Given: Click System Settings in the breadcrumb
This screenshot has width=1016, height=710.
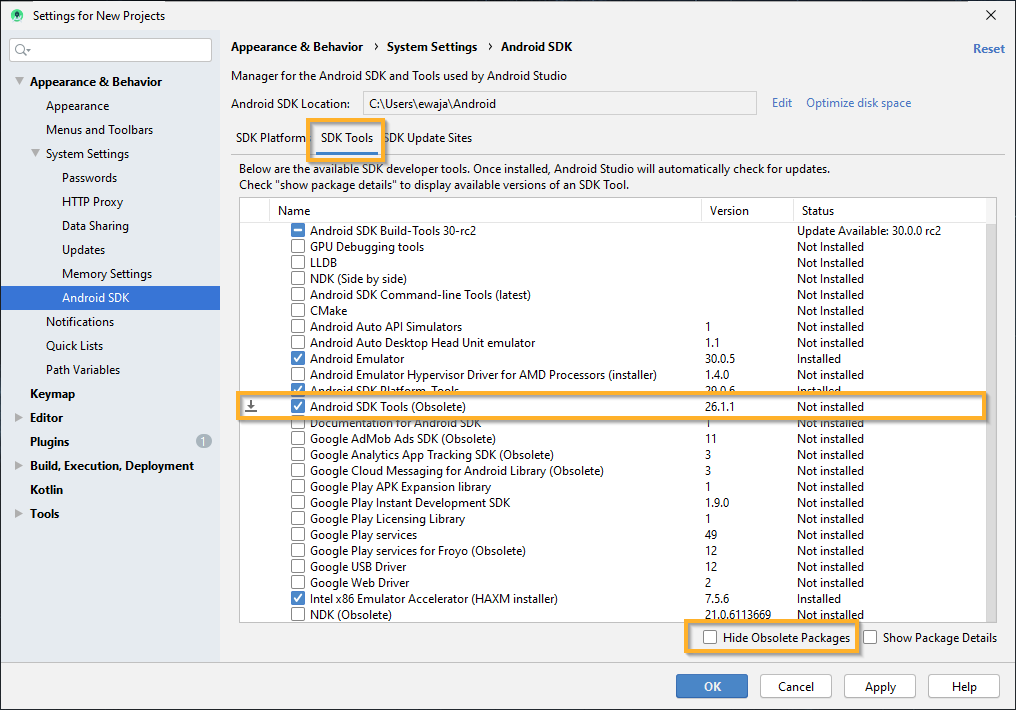Looking at the screenshot, I should (432, 47).
